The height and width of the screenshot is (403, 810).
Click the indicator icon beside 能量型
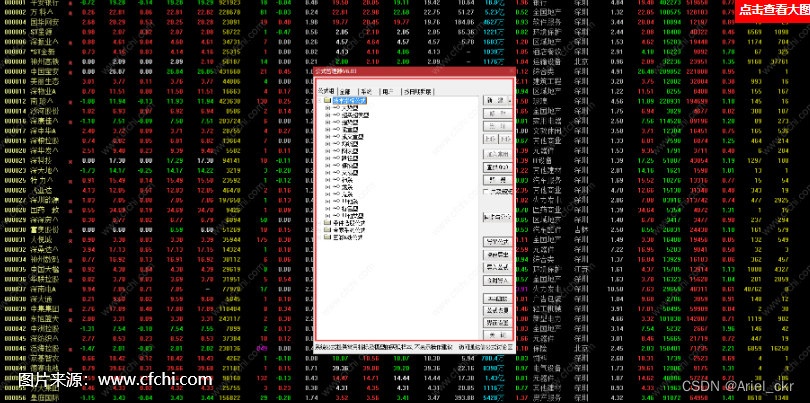point(336,130)
